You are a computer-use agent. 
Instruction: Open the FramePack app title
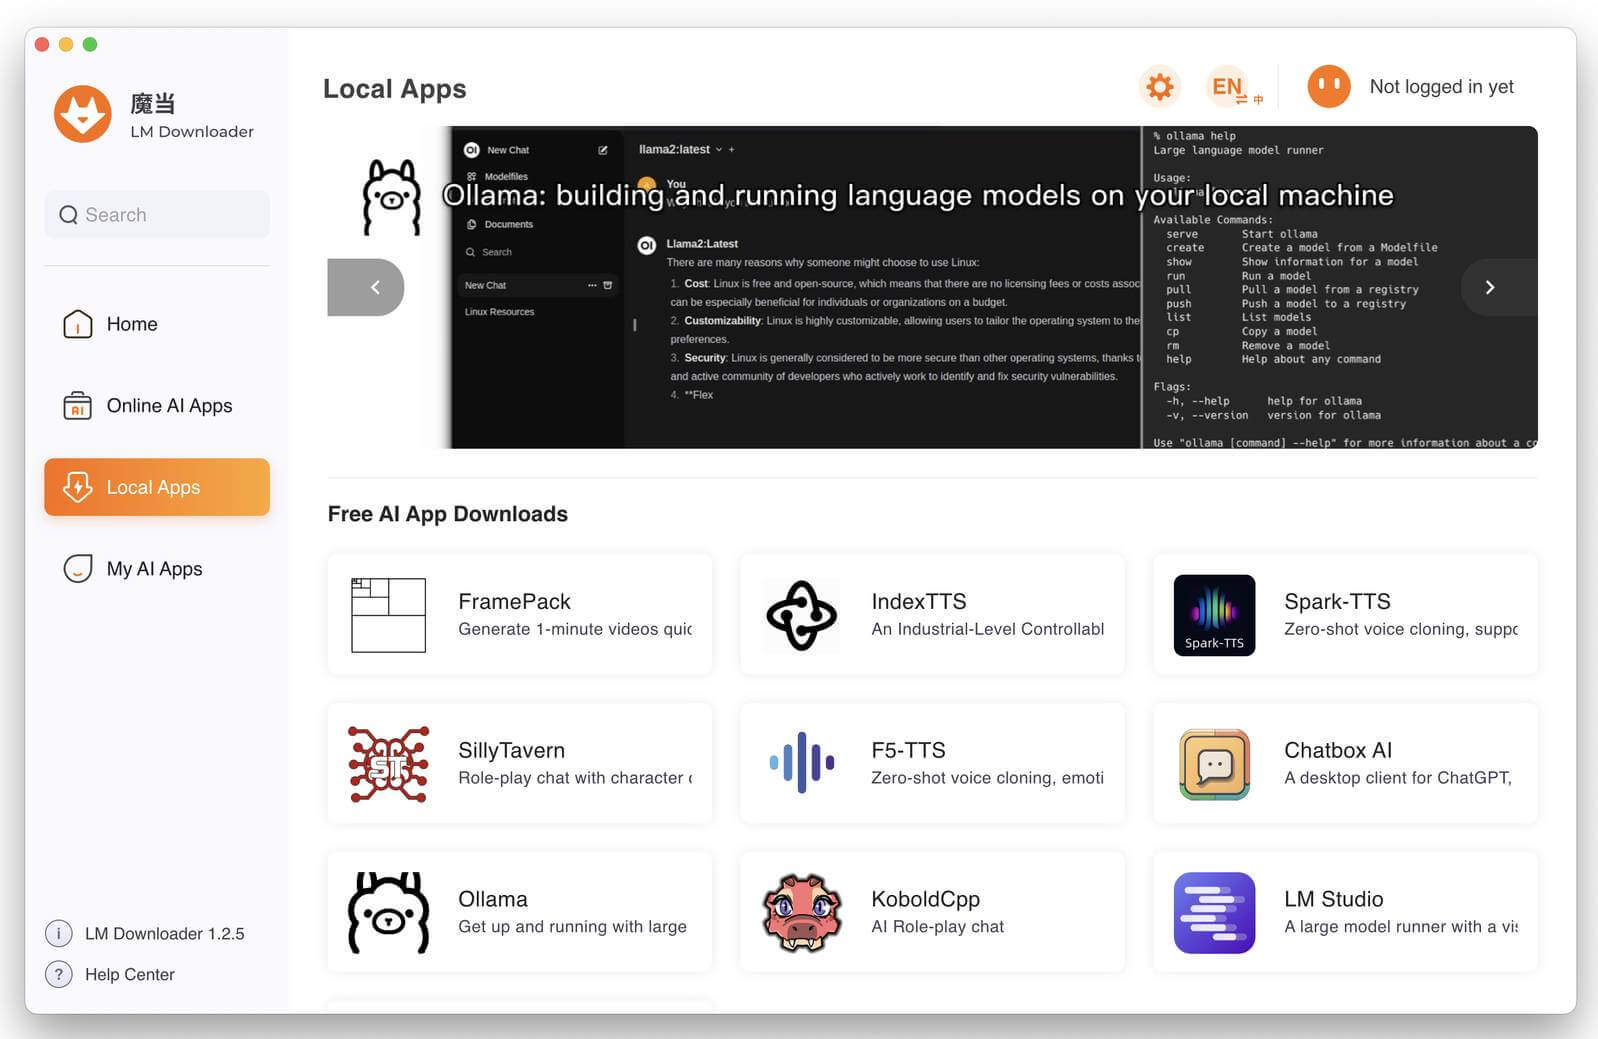(514, 601)
